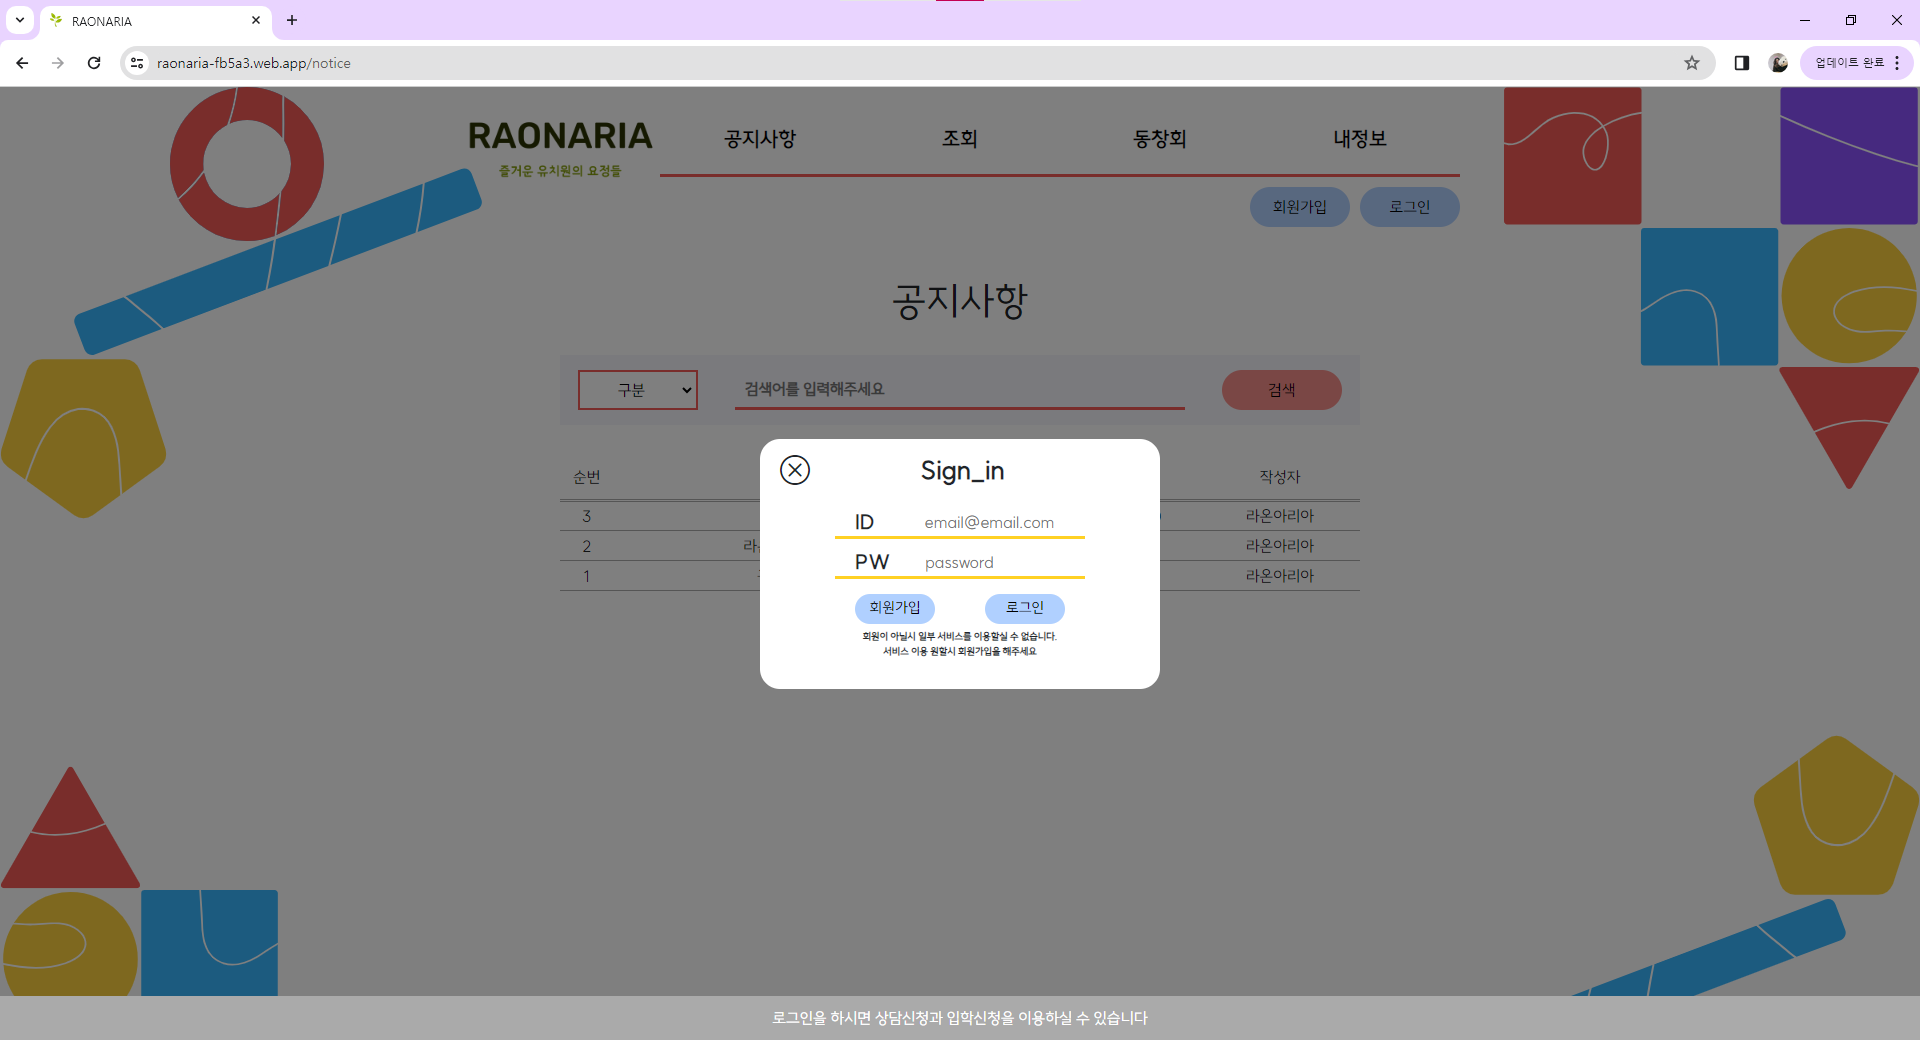Open the site information icon in address bar

(x=137, y=63)
